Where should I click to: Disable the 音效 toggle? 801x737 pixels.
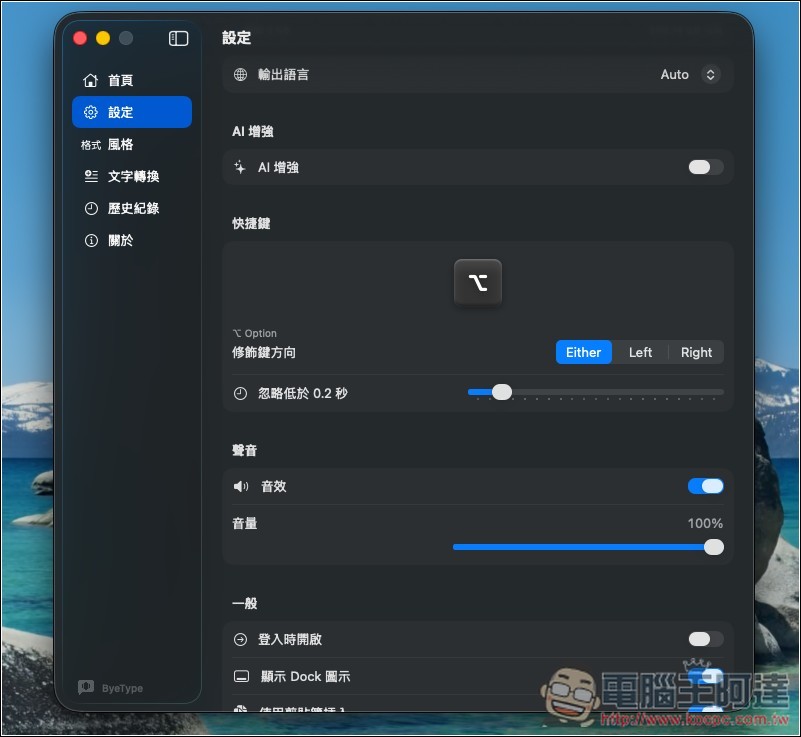tap(705, 486)
